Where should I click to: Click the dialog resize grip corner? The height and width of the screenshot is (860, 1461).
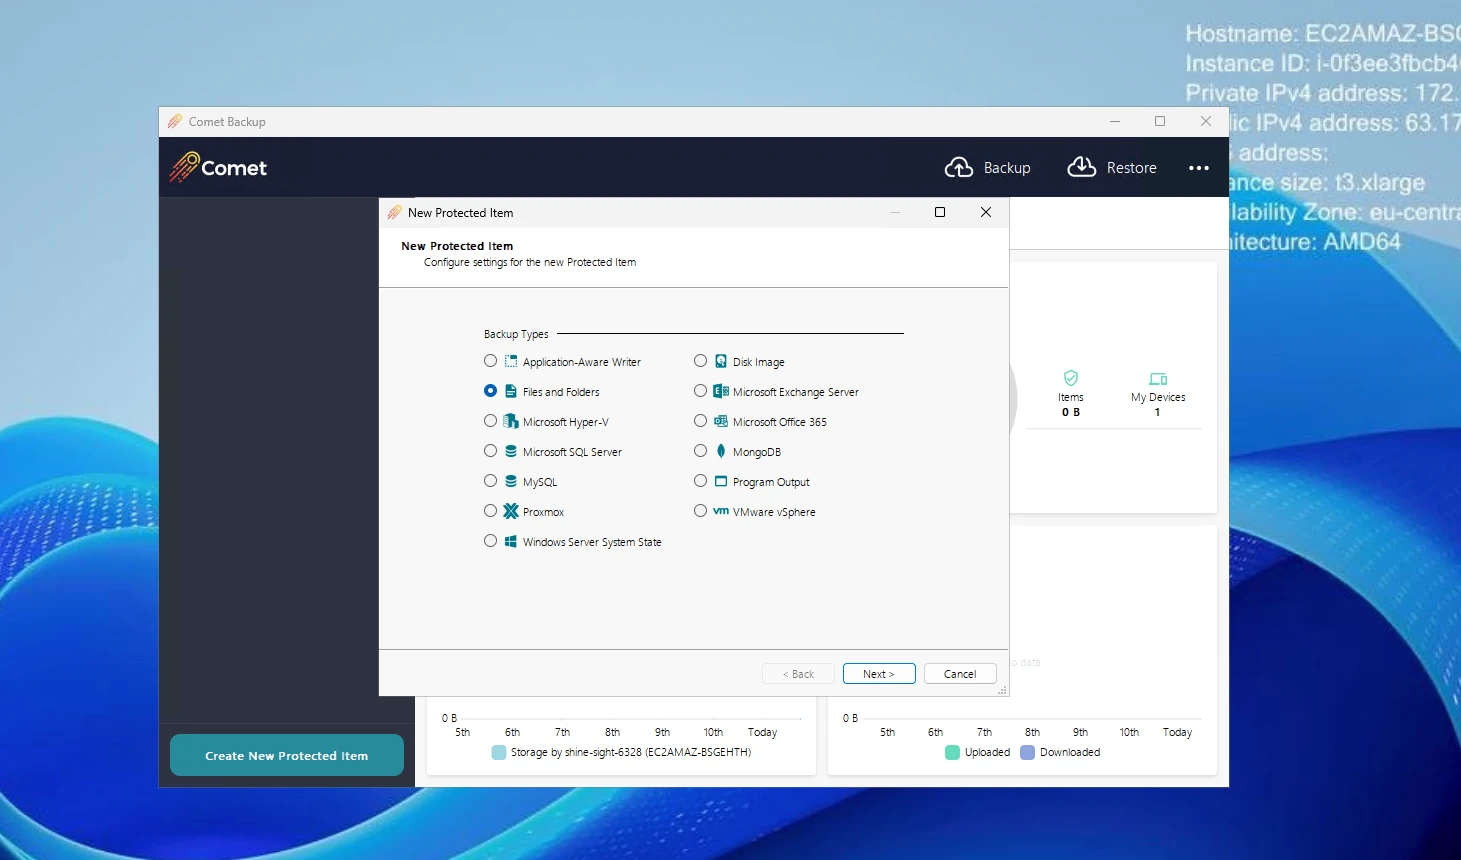coord(1002,690)
